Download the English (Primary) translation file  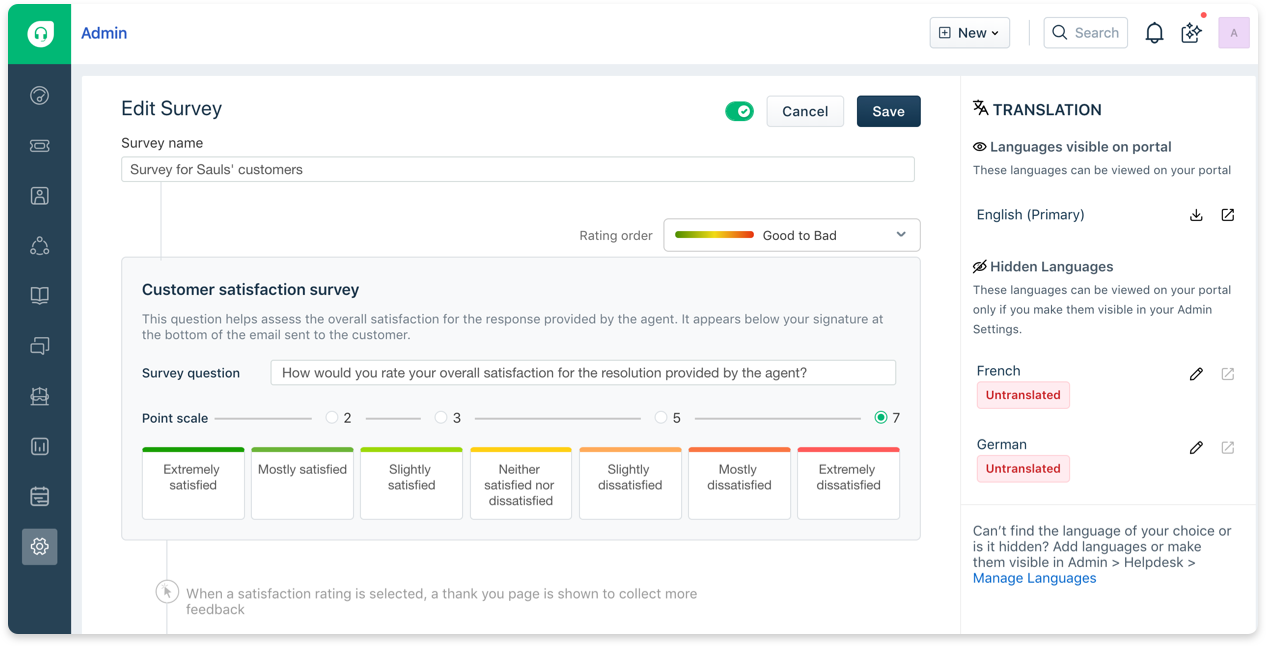click(1196, 214)
